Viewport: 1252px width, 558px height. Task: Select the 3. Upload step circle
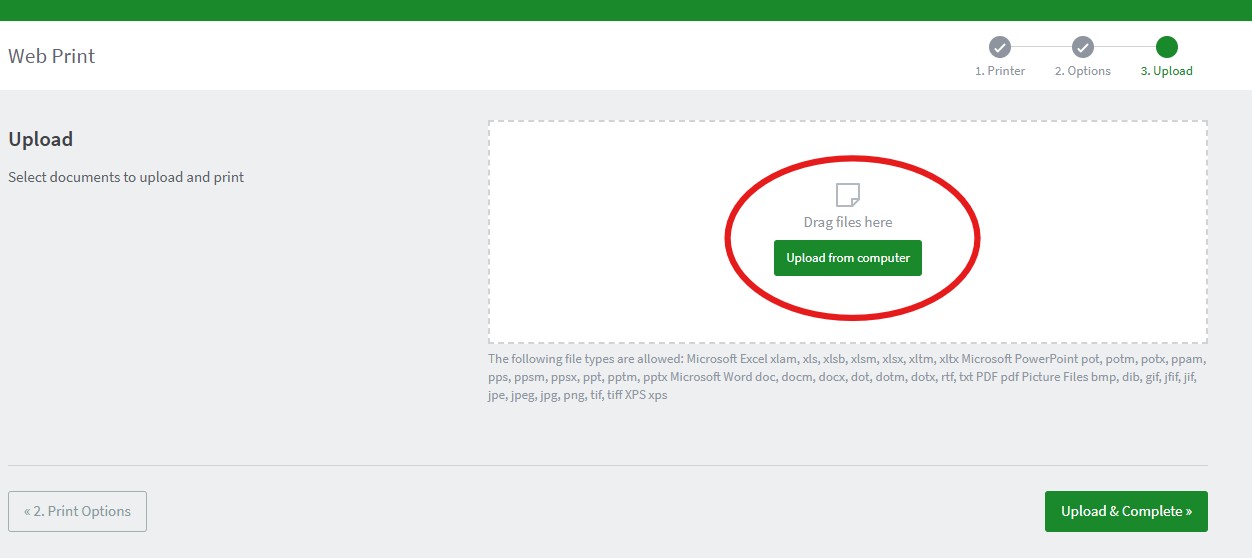click(1166, 47)
